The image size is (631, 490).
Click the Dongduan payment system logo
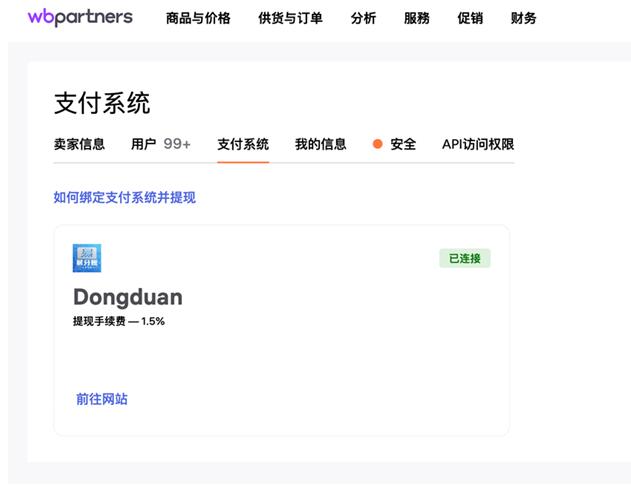tap(87, 258)
